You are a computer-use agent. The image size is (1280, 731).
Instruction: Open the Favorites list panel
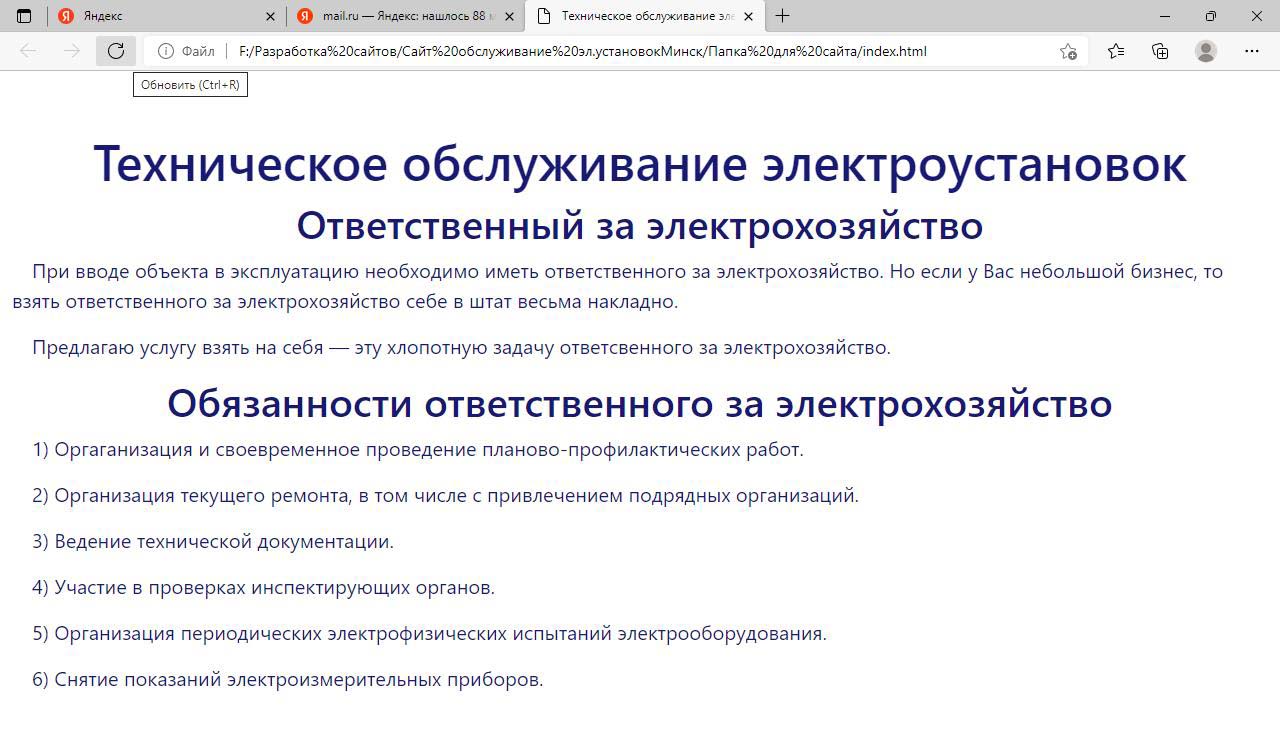[1116, 51]
